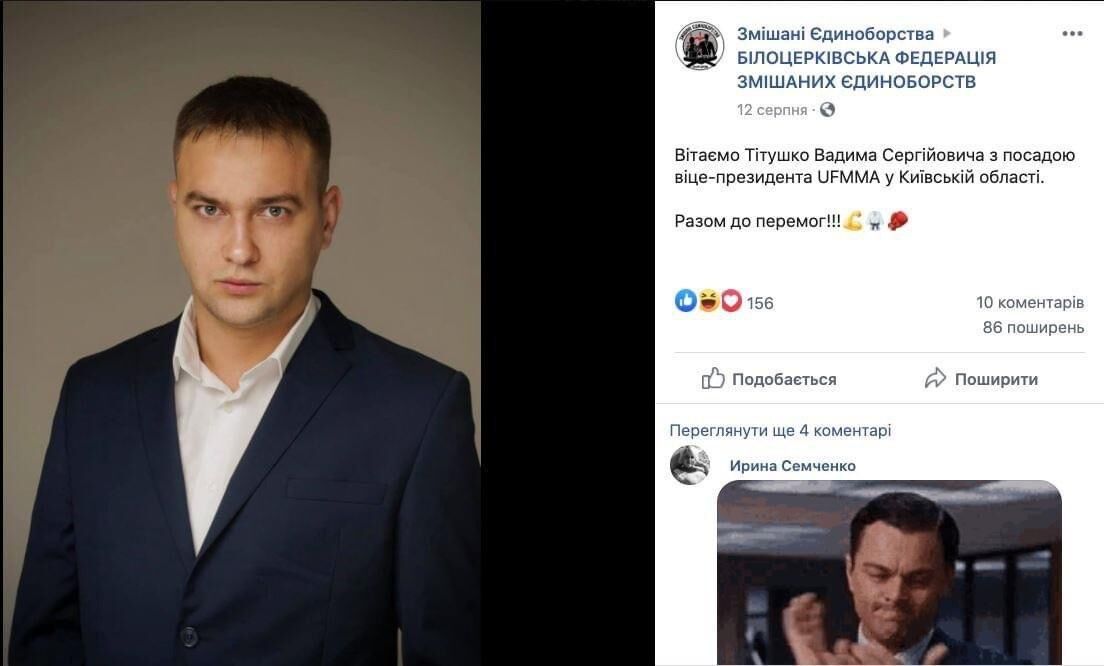Click the clapping man GIF in comment
Image resolution: width=1104 pixels, height=666 pixels.
889,573
